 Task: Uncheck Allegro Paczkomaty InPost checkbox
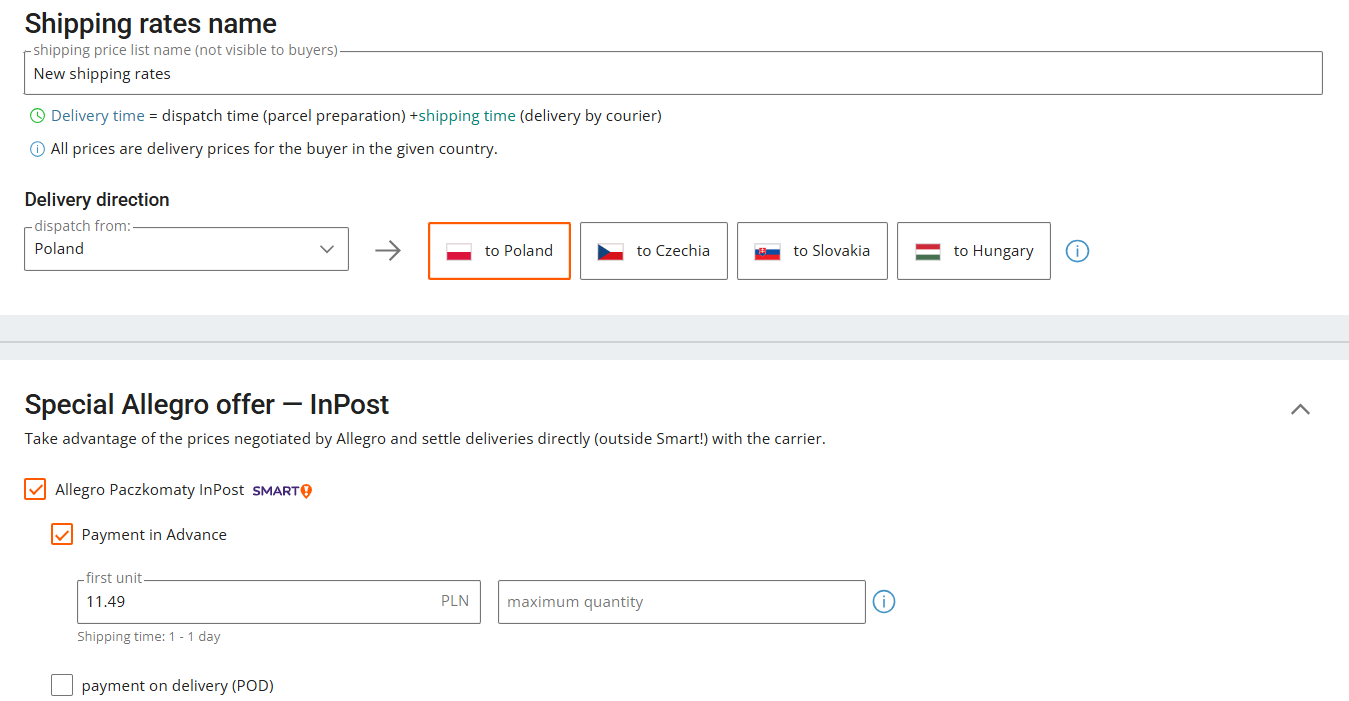(36, 490)
